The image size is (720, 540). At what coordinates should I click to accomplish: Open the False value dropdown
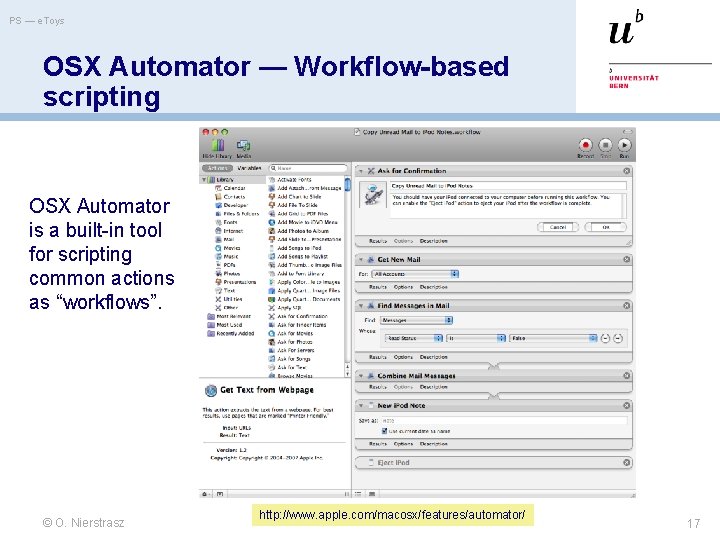553,338
